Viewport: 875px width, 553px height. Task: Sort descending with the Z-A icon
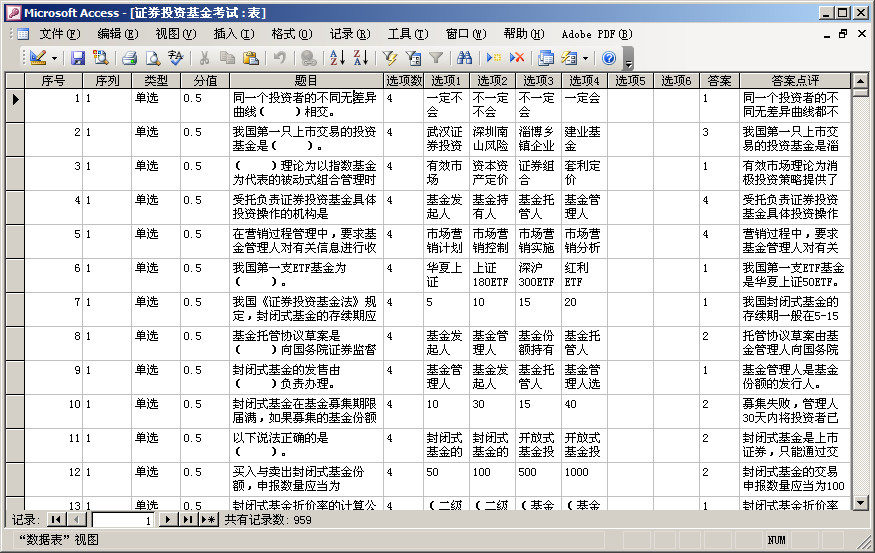[x=361, y=57]
